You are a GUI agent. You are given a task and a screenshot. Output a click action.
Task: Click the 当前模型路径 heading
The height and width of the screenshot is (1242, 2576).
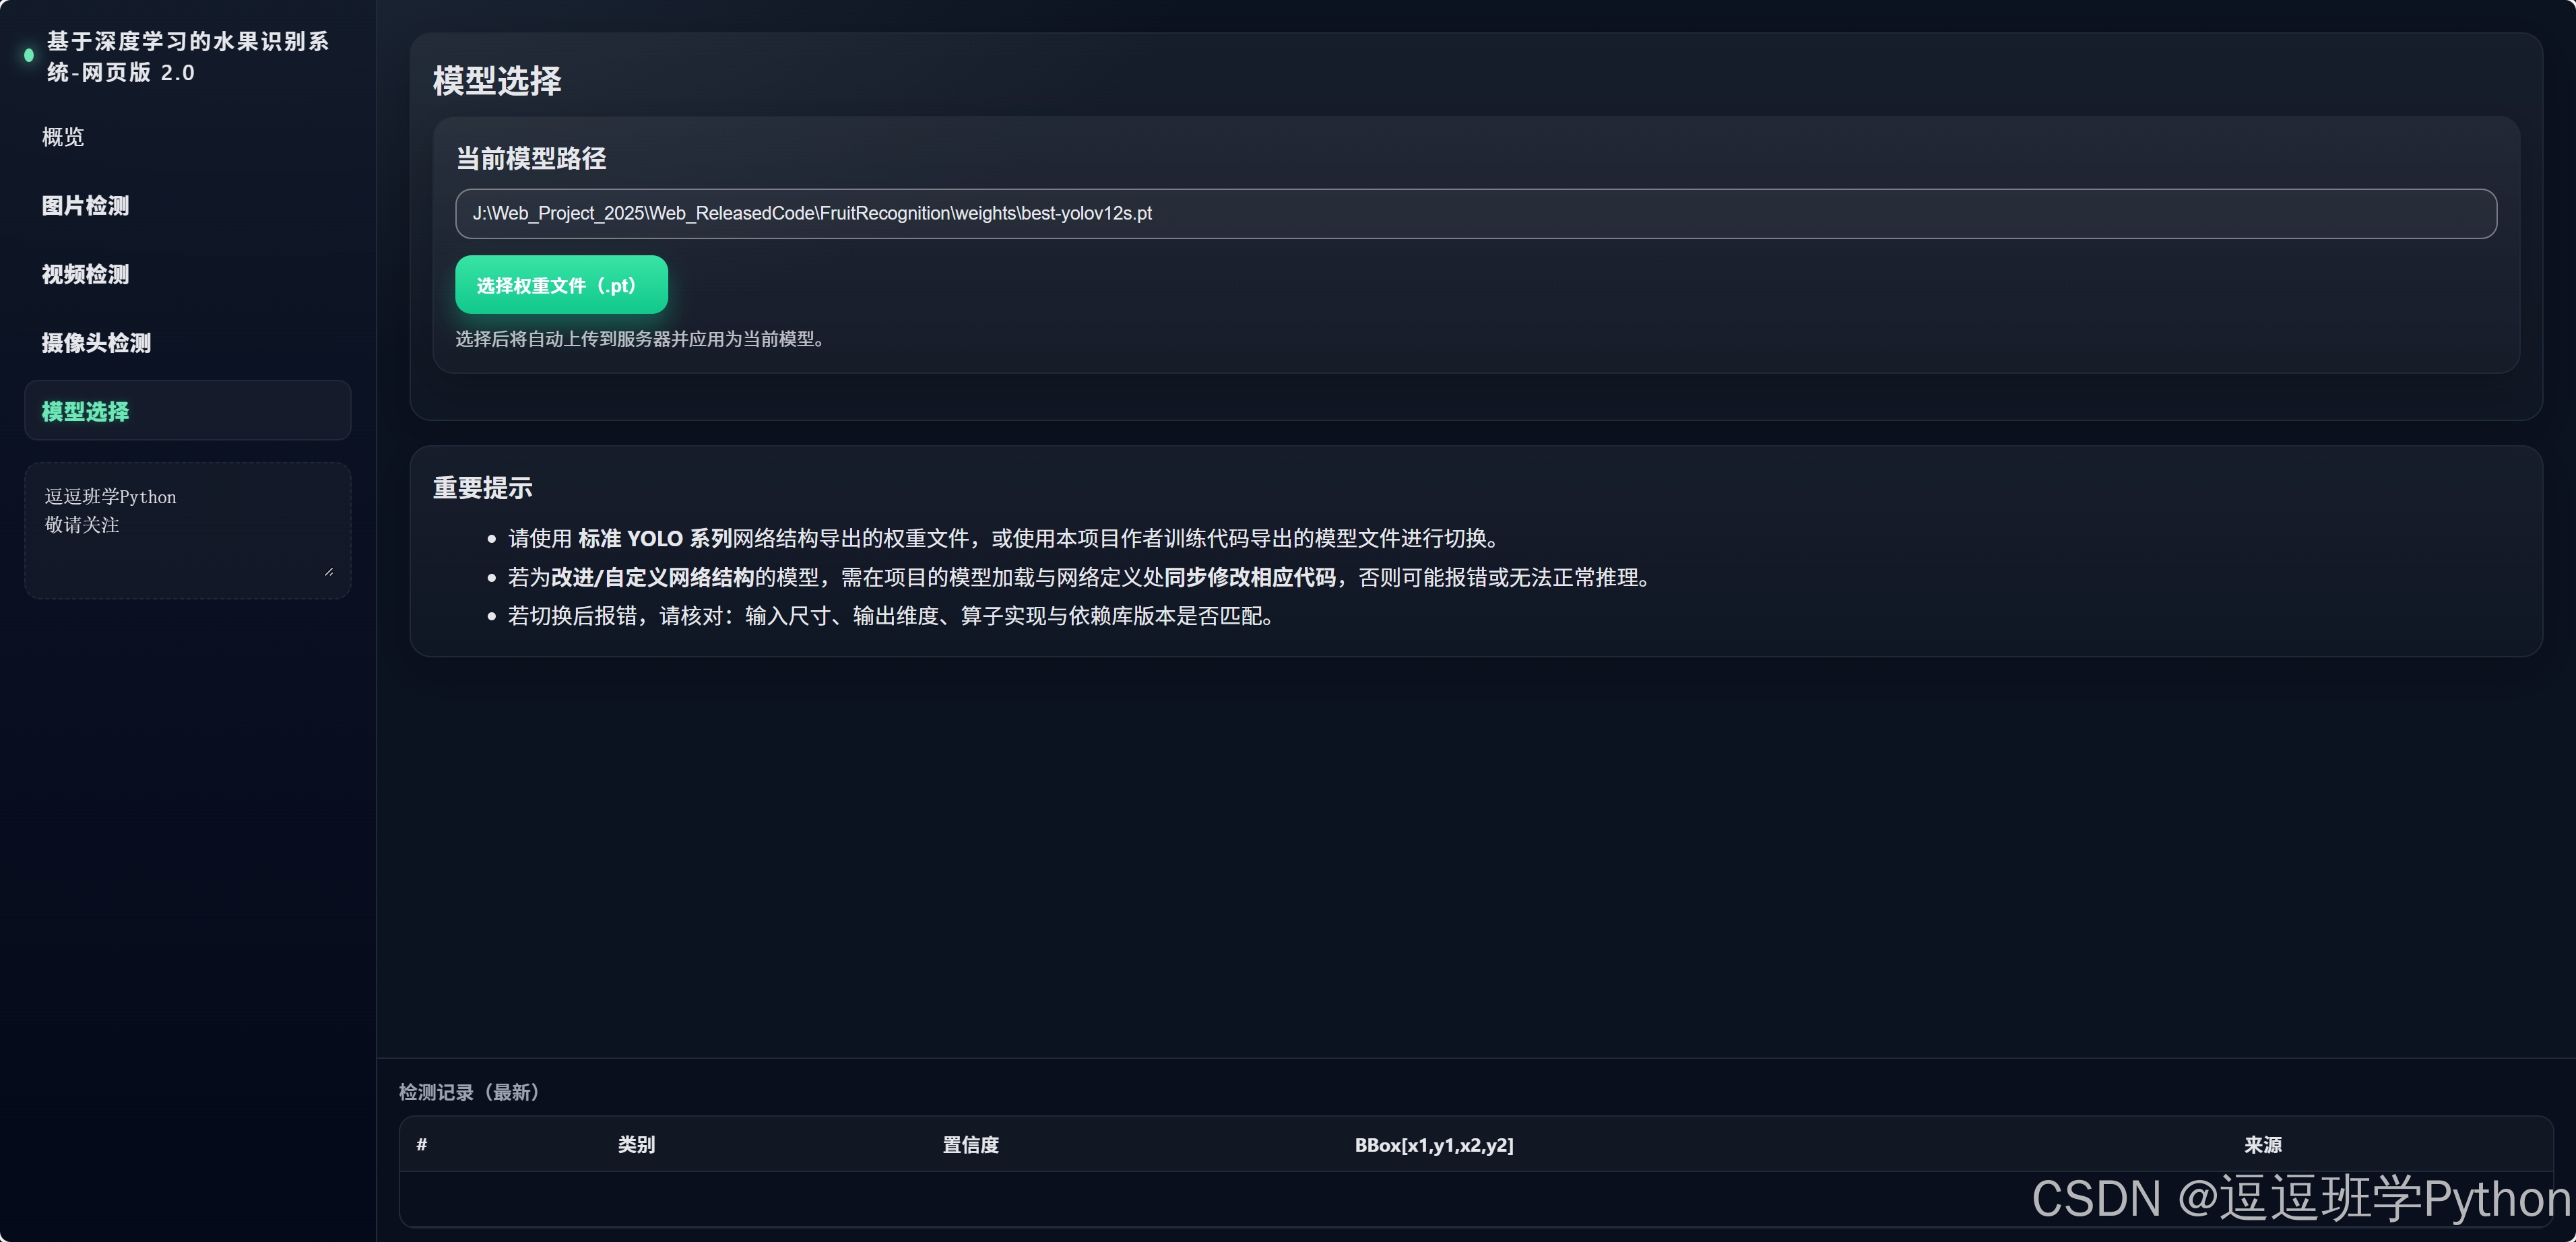[530, 158]
